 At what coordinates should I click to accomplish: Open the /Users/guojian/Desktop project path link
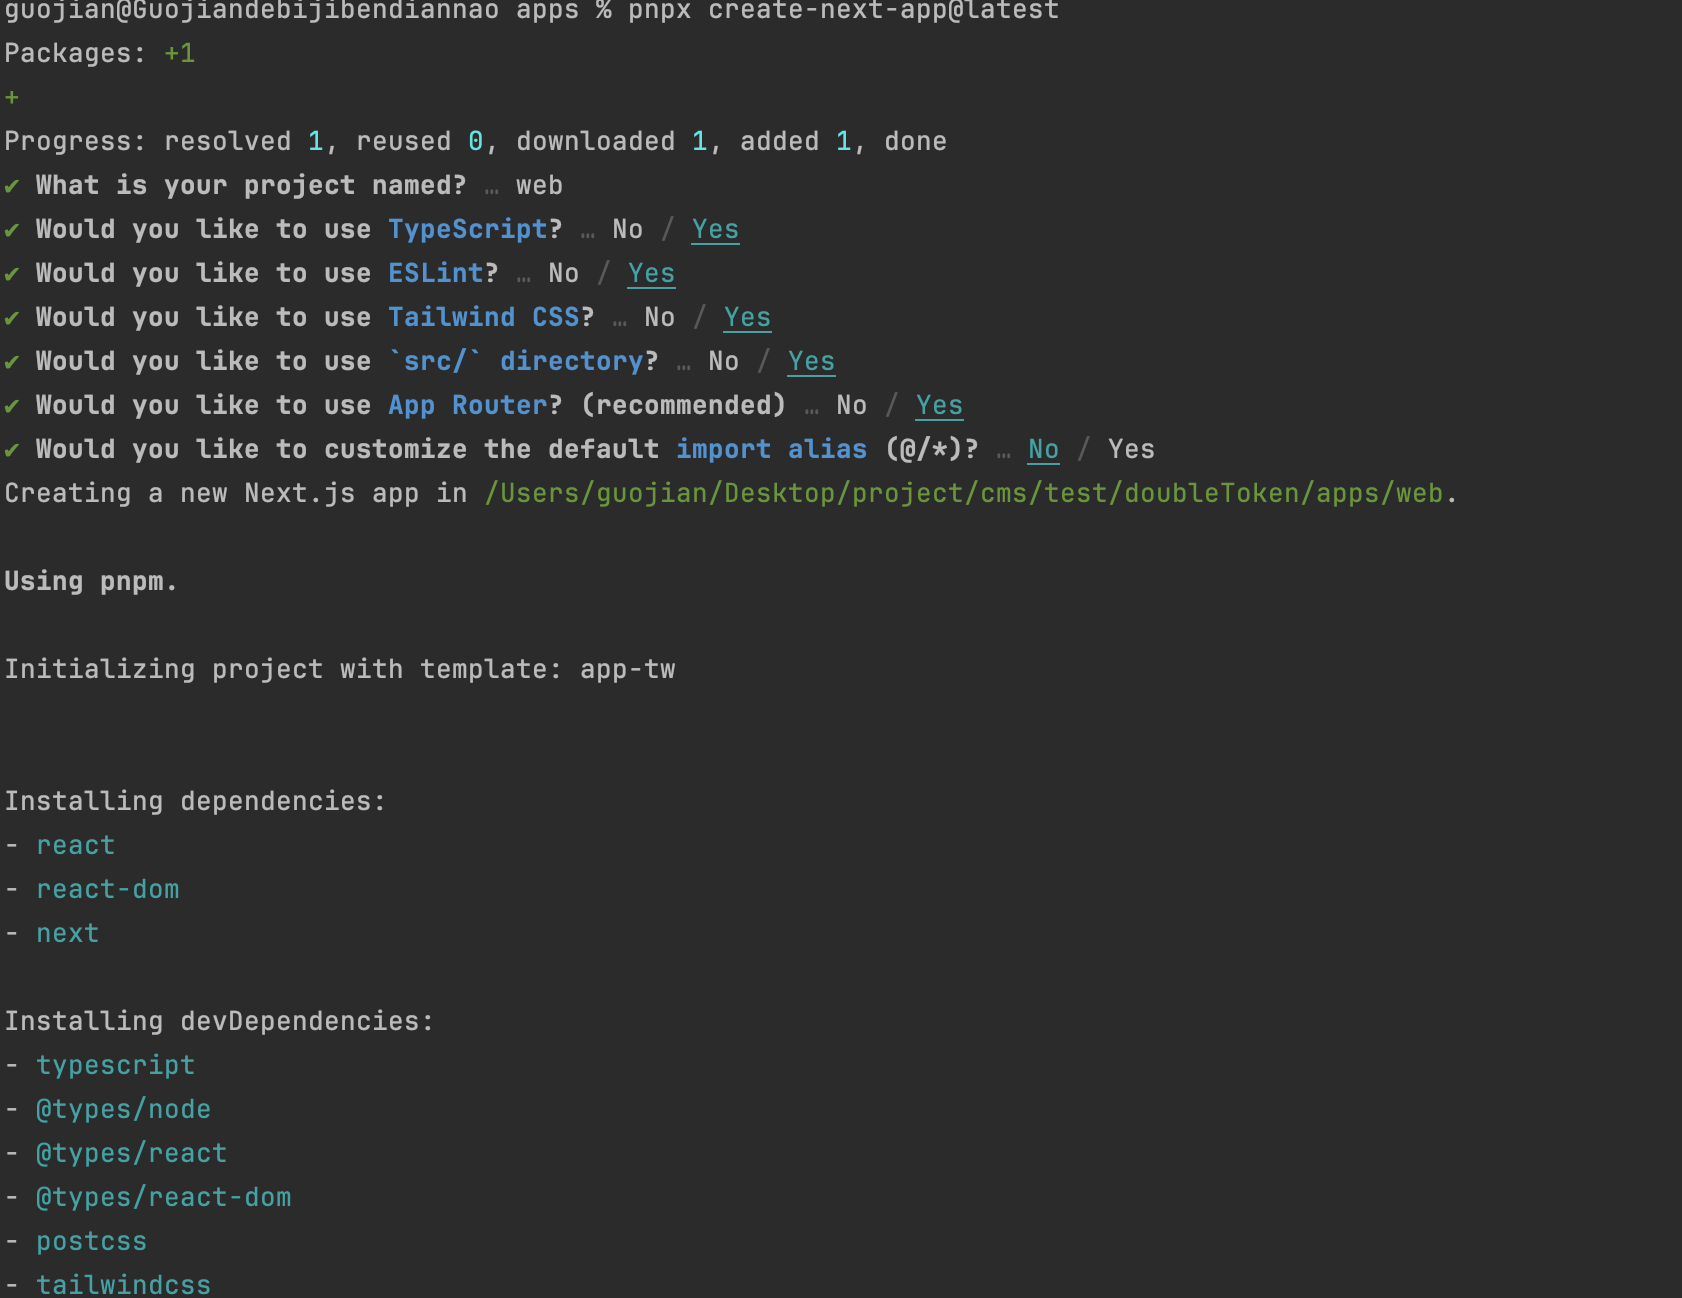(x=964, y=494)
